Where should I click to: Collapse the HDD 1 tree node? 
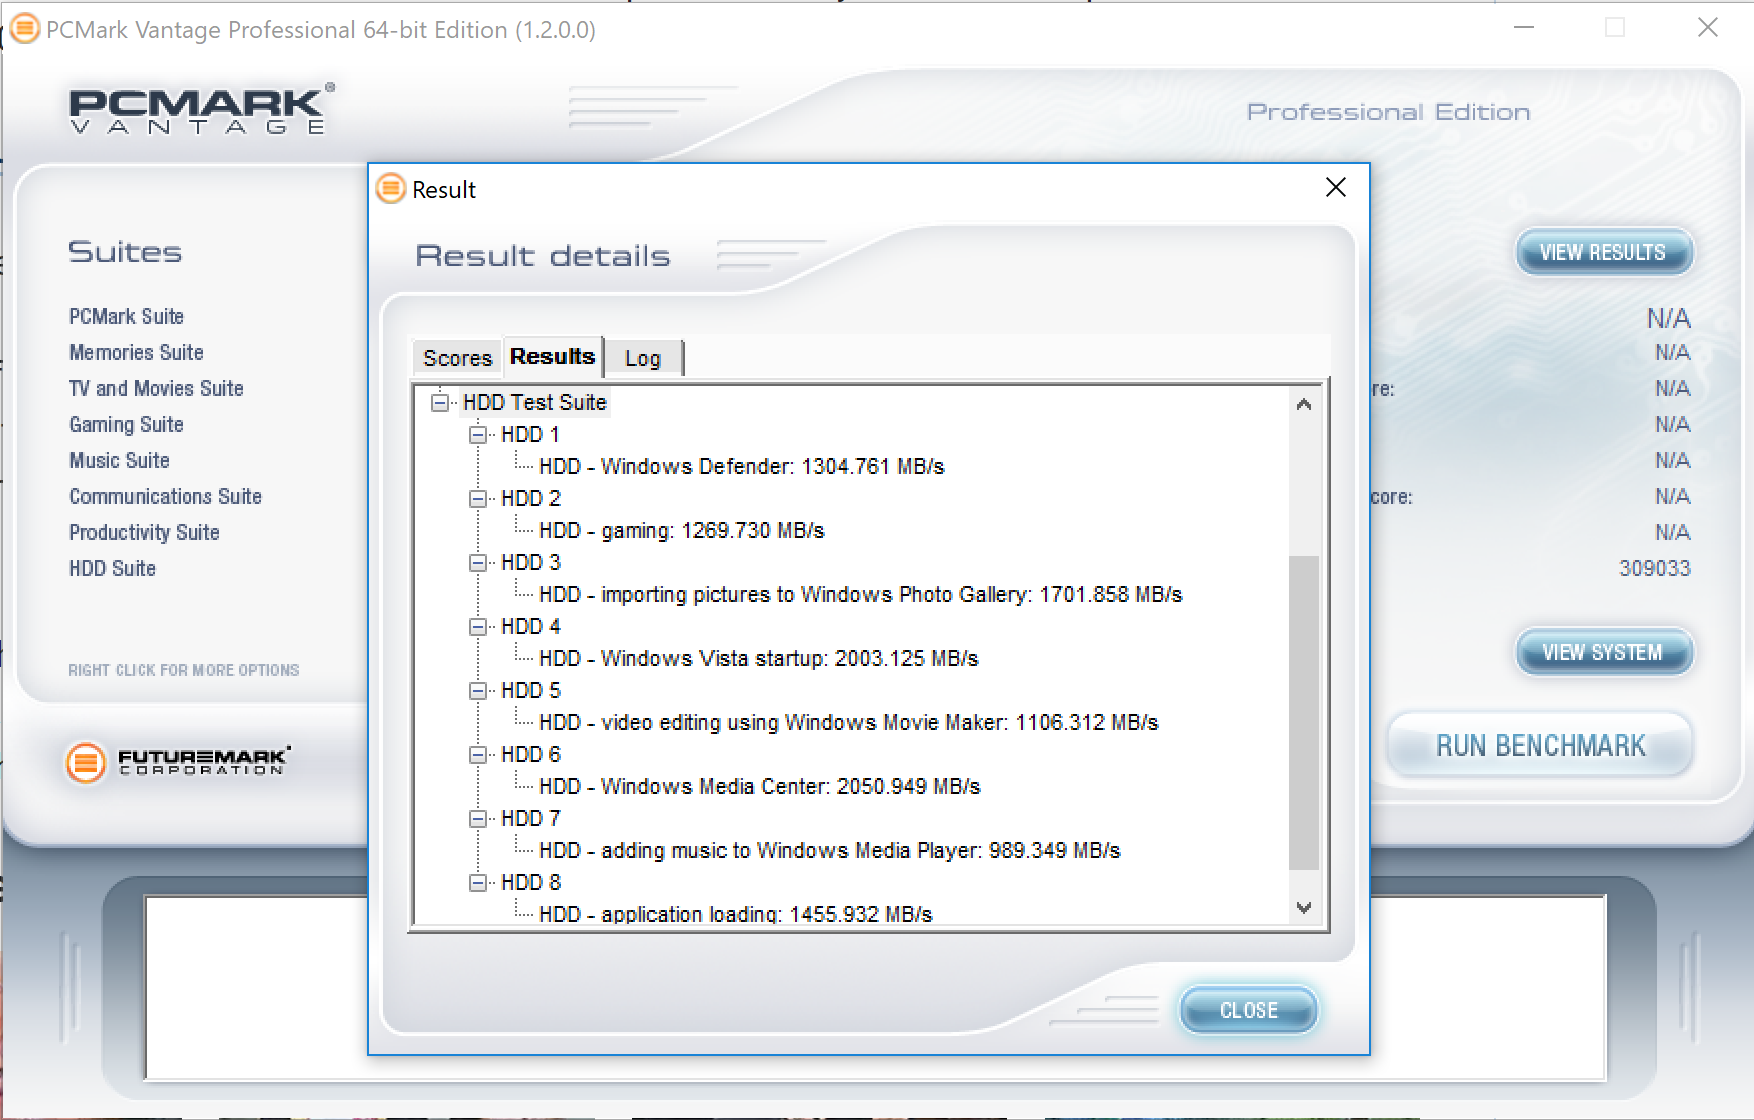(478, 435)
